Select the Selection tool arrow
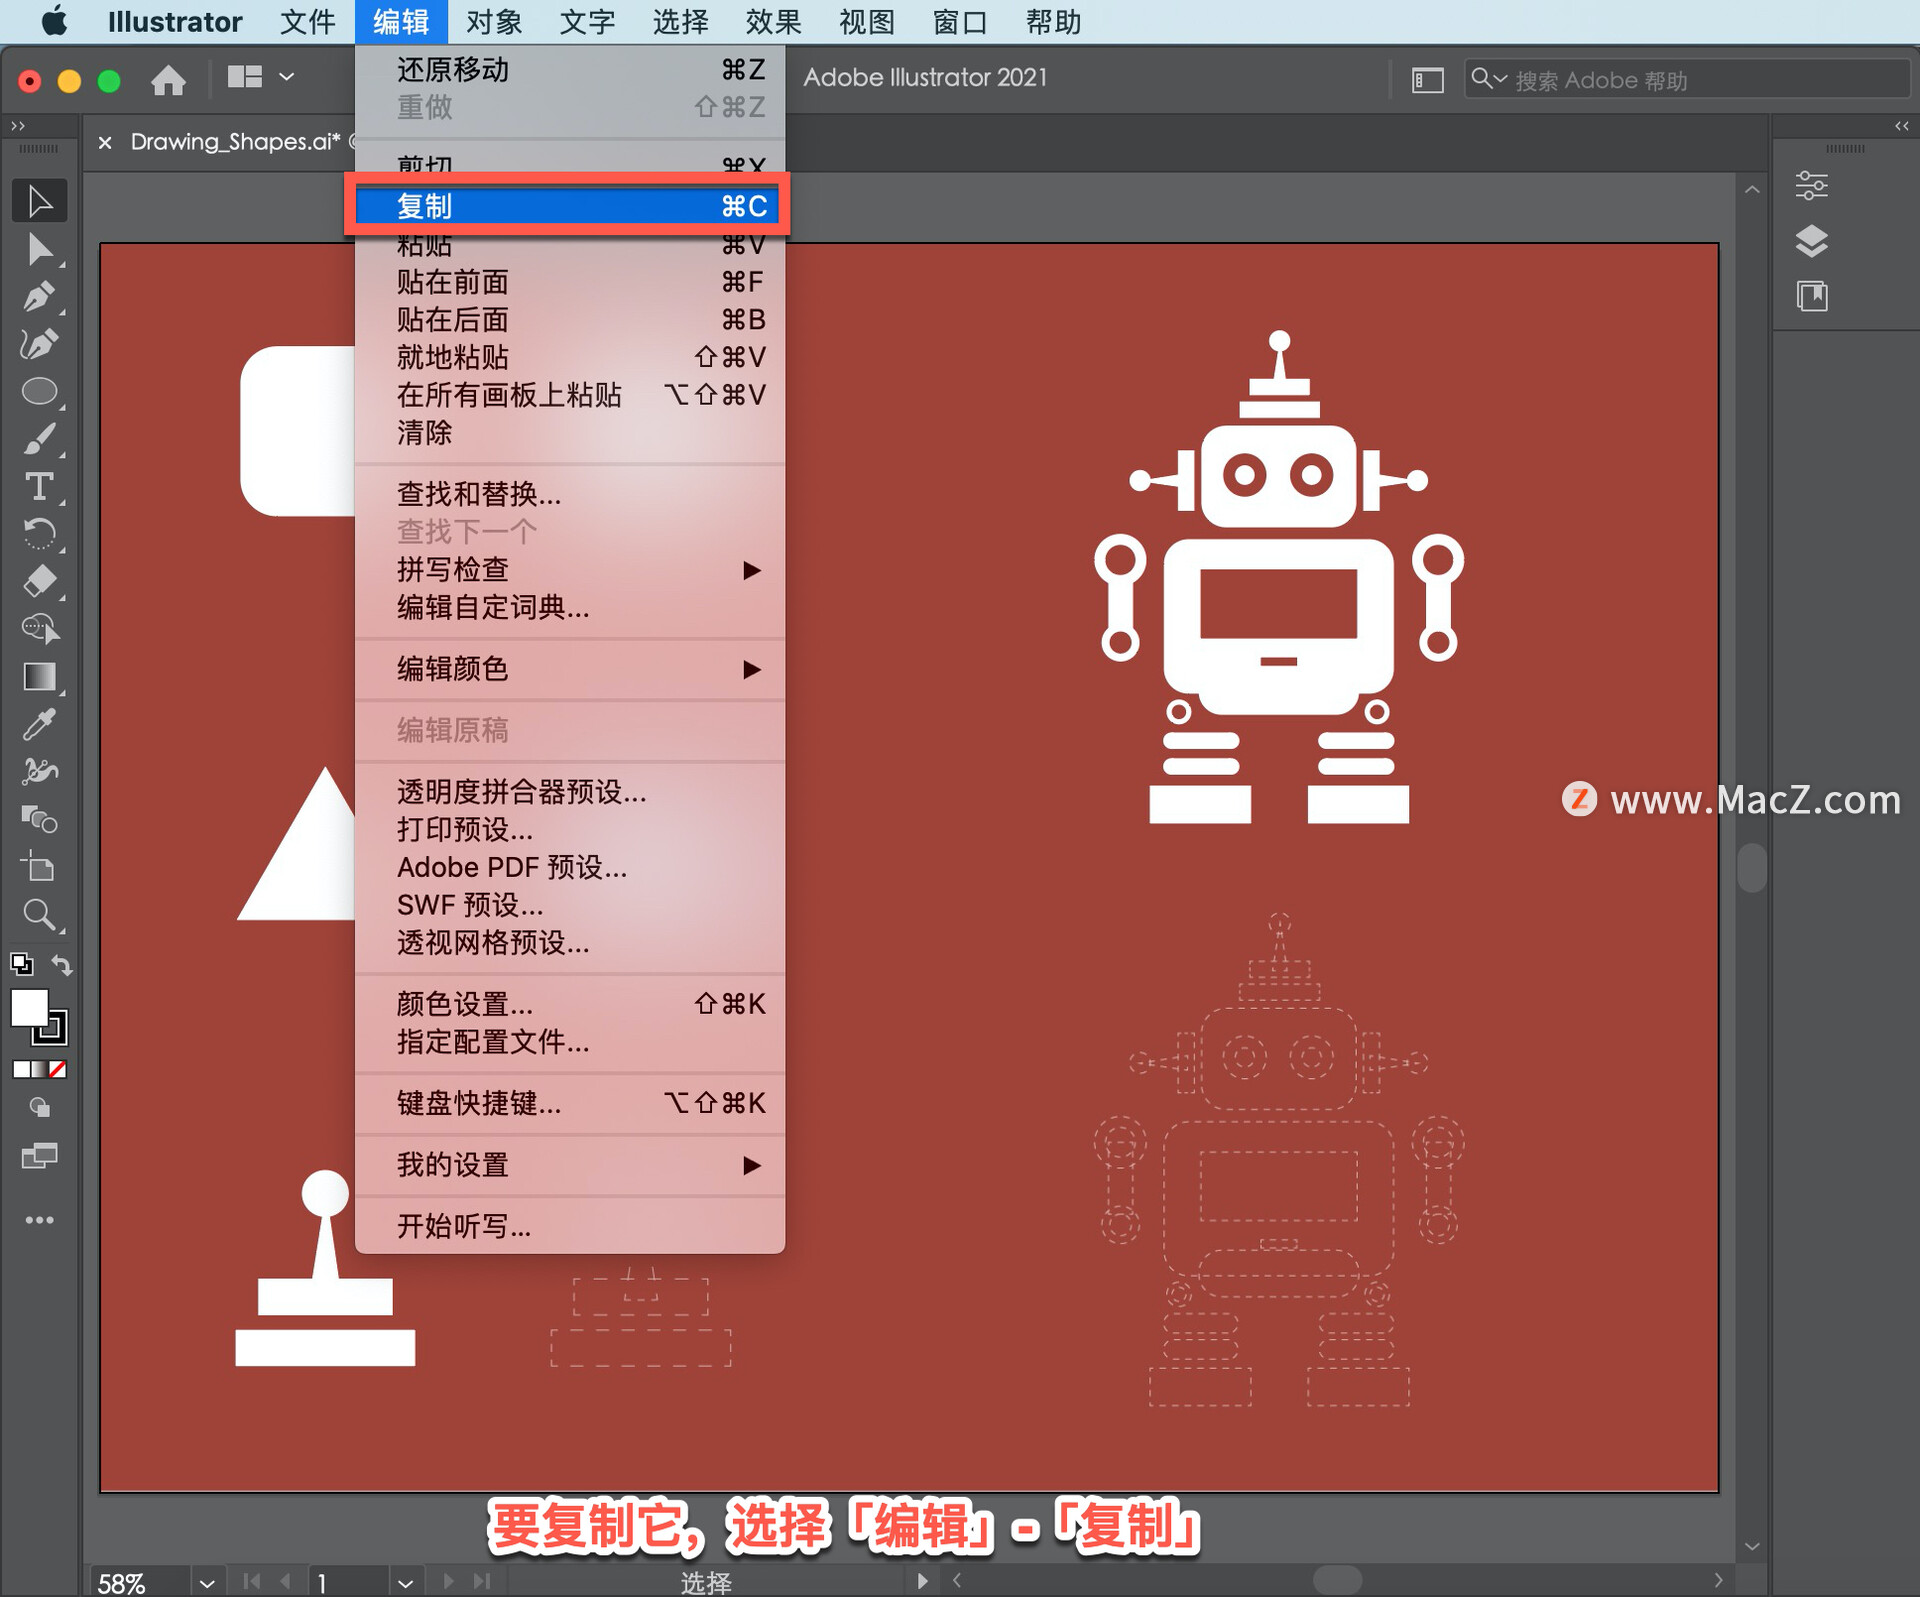Screen dimensions: 1920x1597 (40, 201)
